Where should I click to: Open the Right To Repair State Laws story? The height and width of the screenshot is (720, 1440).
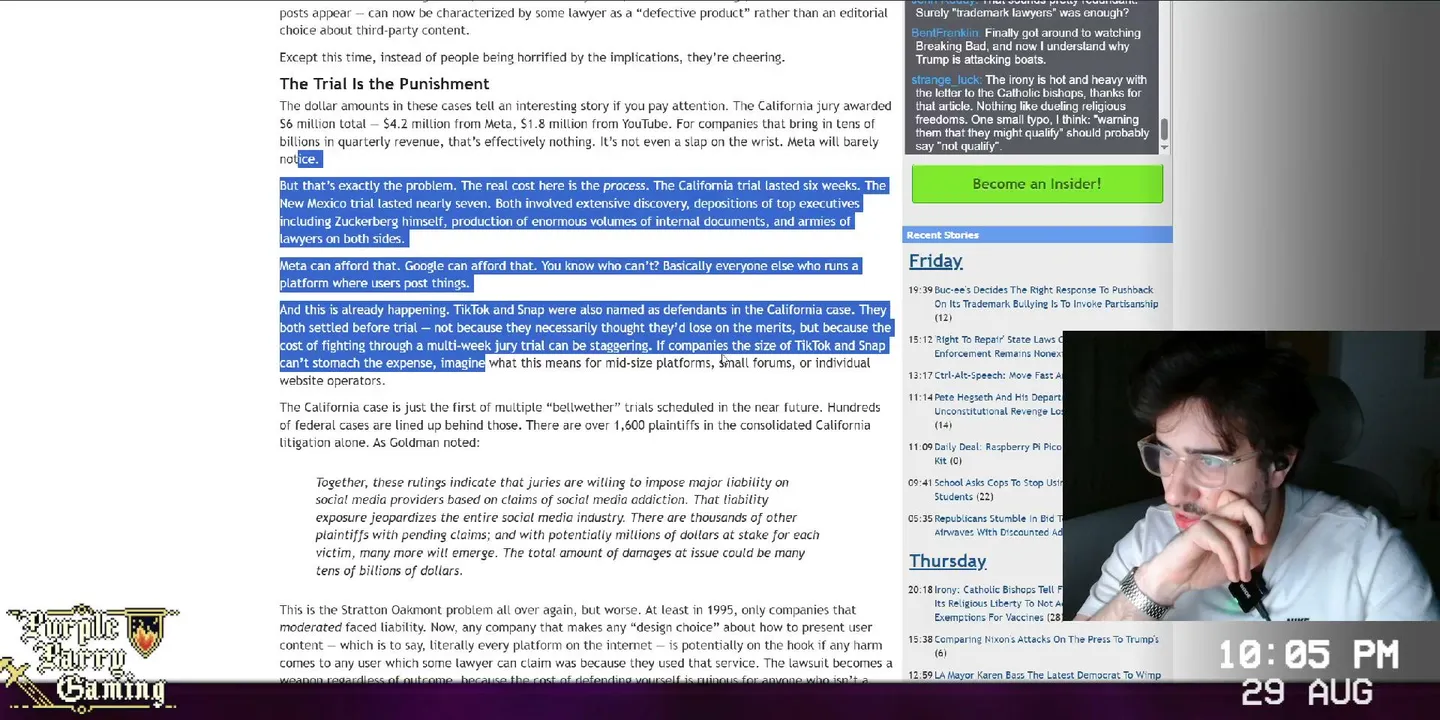pyautogui.click(x=998, y=346)
